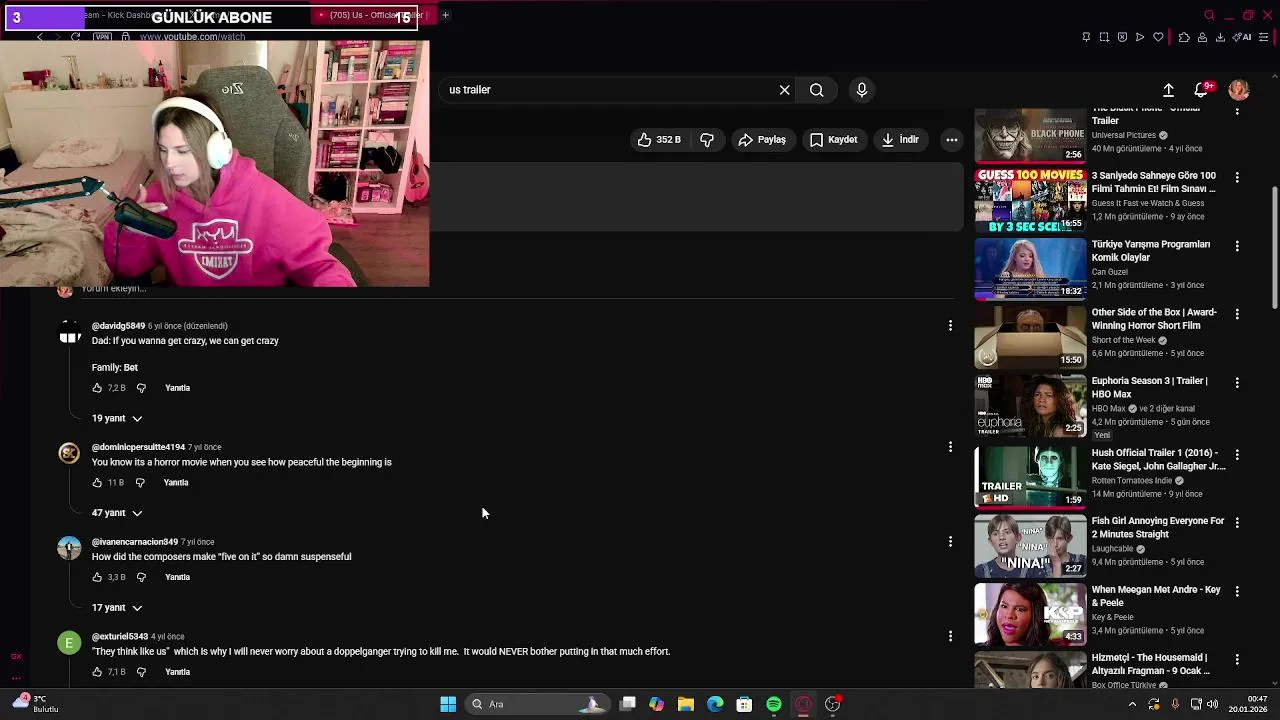Open Spotify from the taskbar
This screenshot has width=1280, height=720.
(774, 704)
